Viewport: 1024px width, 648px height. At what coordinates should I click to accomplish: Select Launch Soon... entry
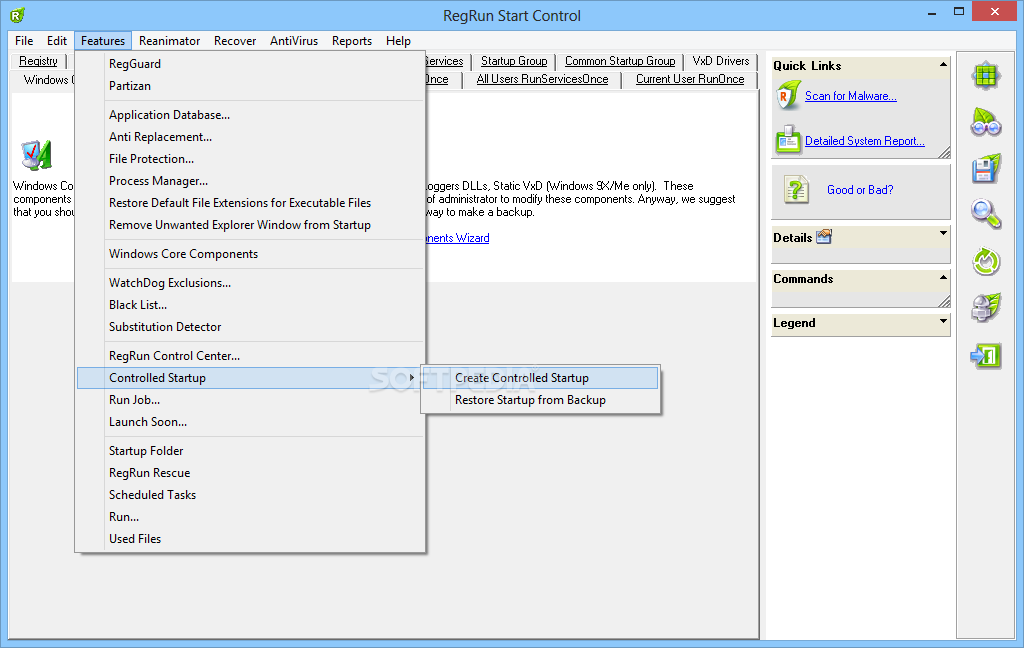tap(251, 422)
